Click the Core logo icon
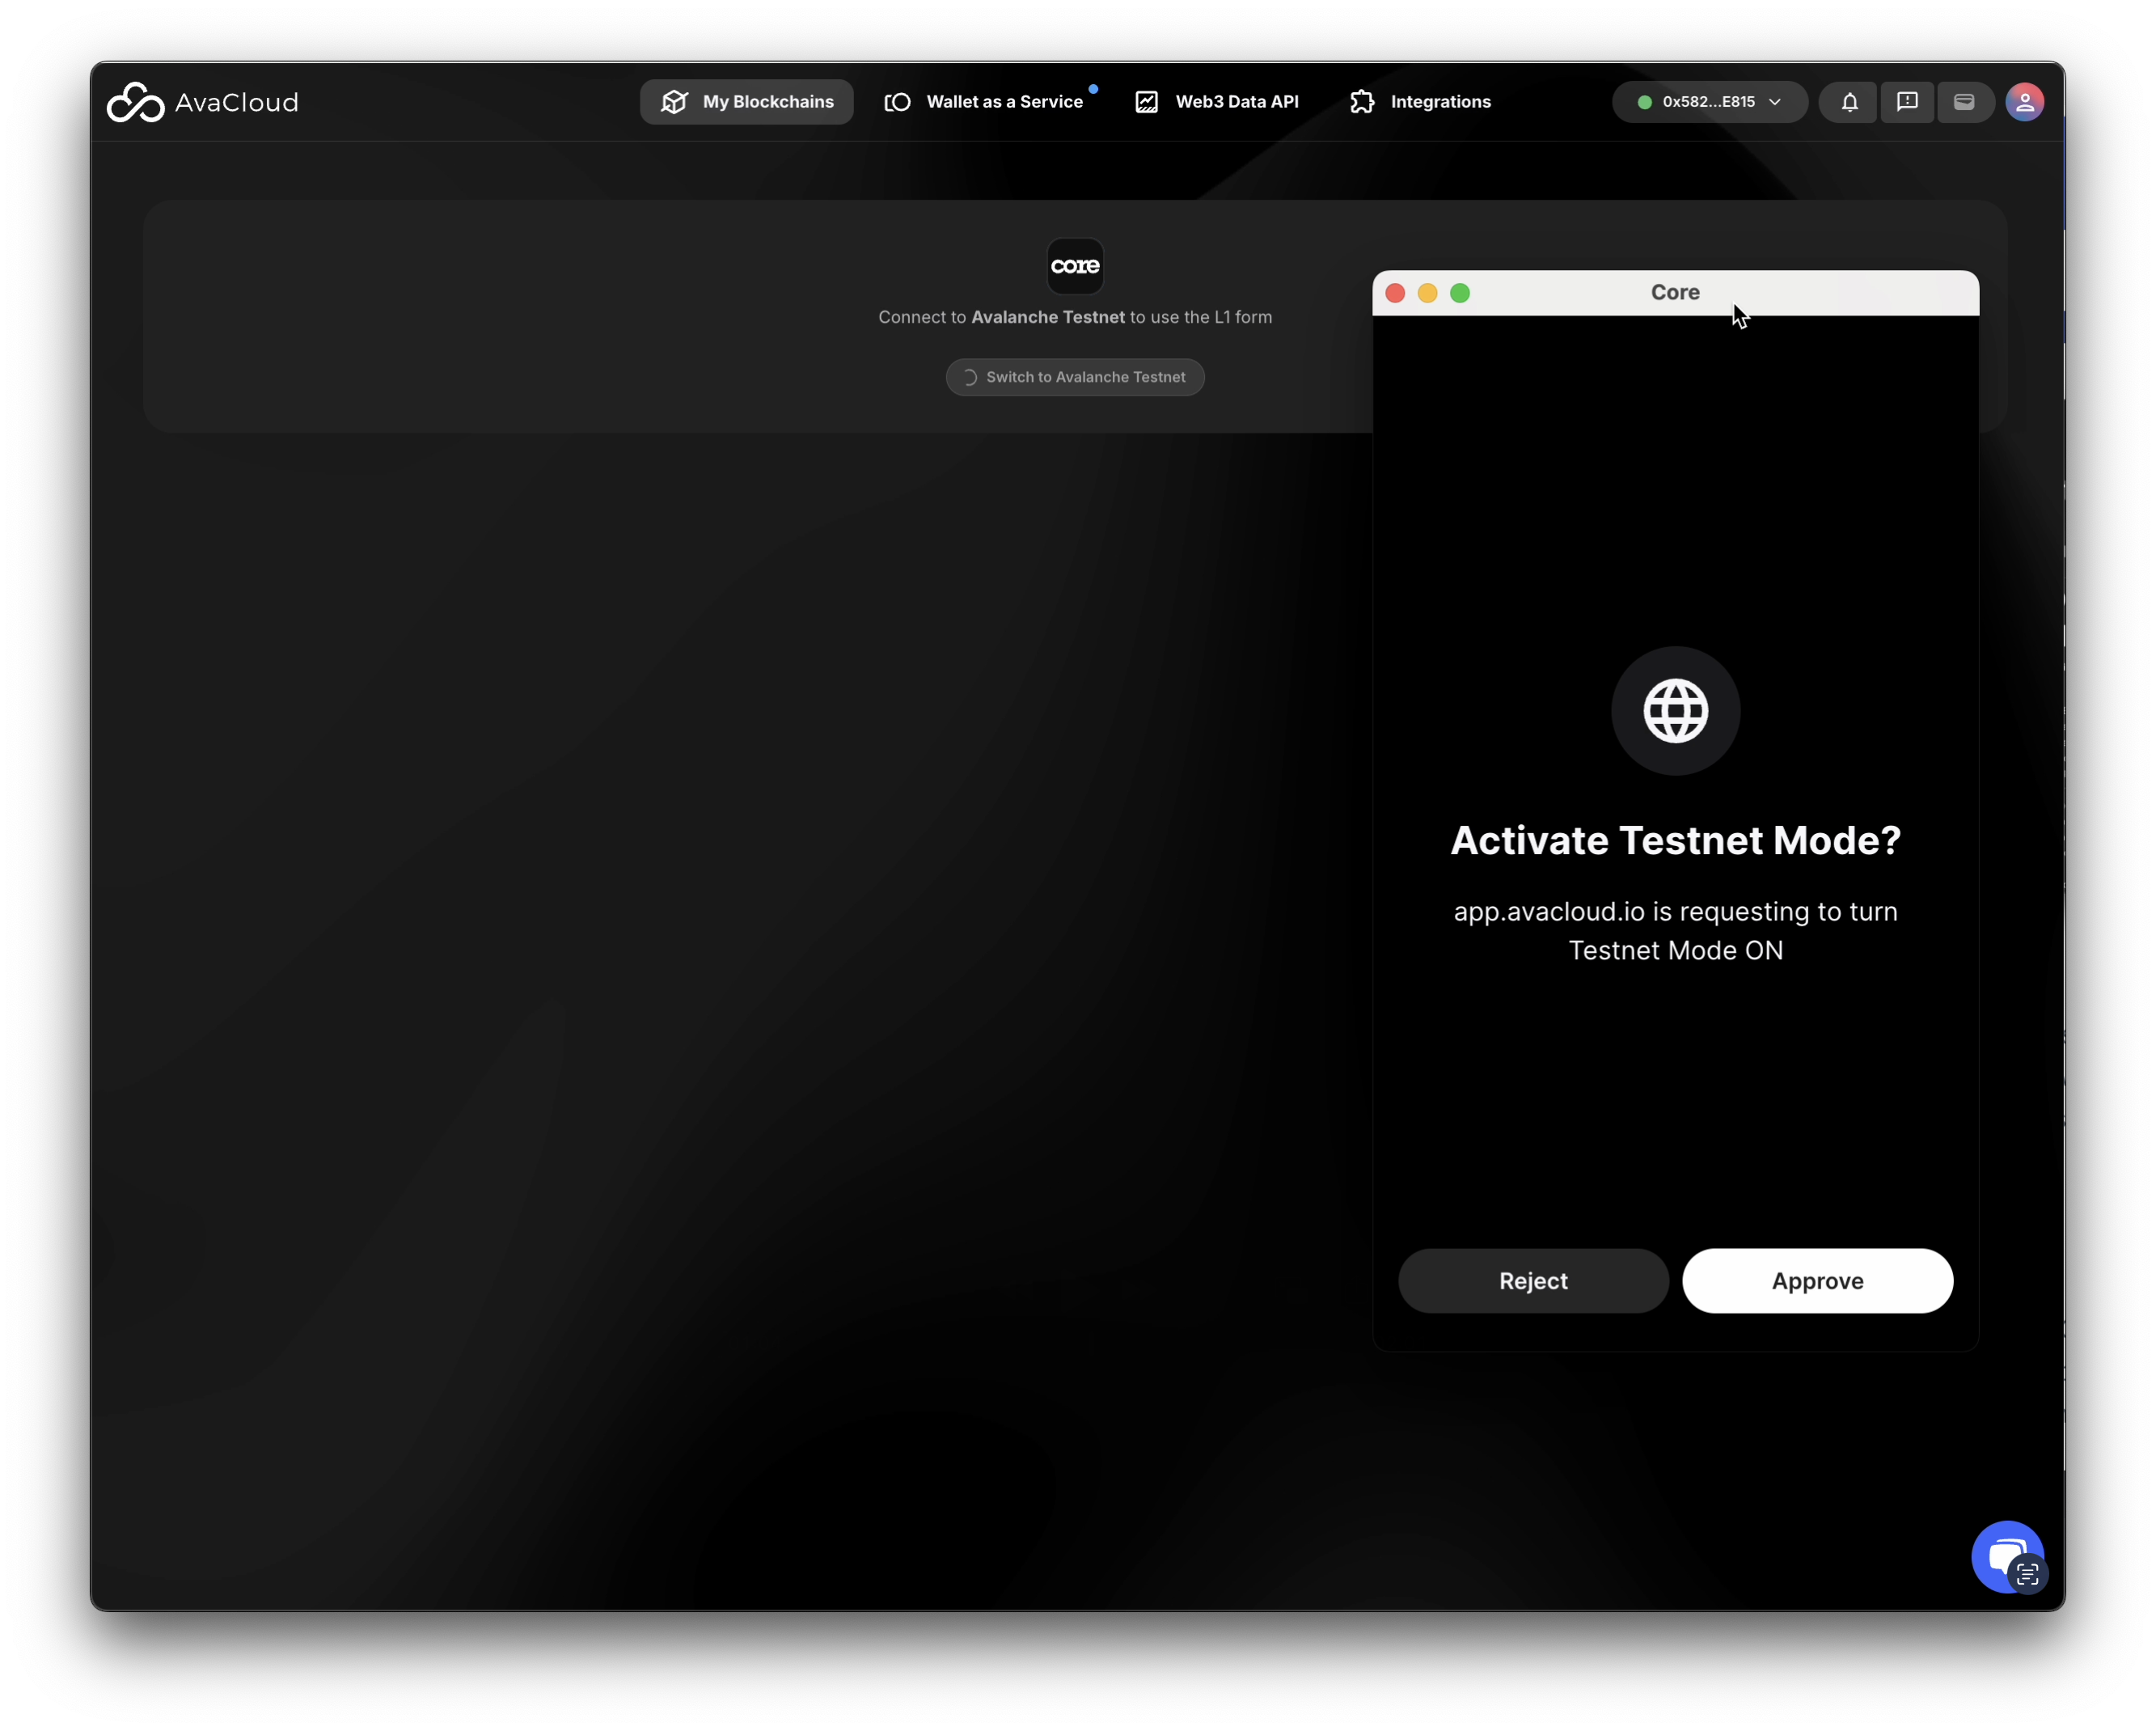Viewport: 2156px width, 1731px height. point(1075,266)
